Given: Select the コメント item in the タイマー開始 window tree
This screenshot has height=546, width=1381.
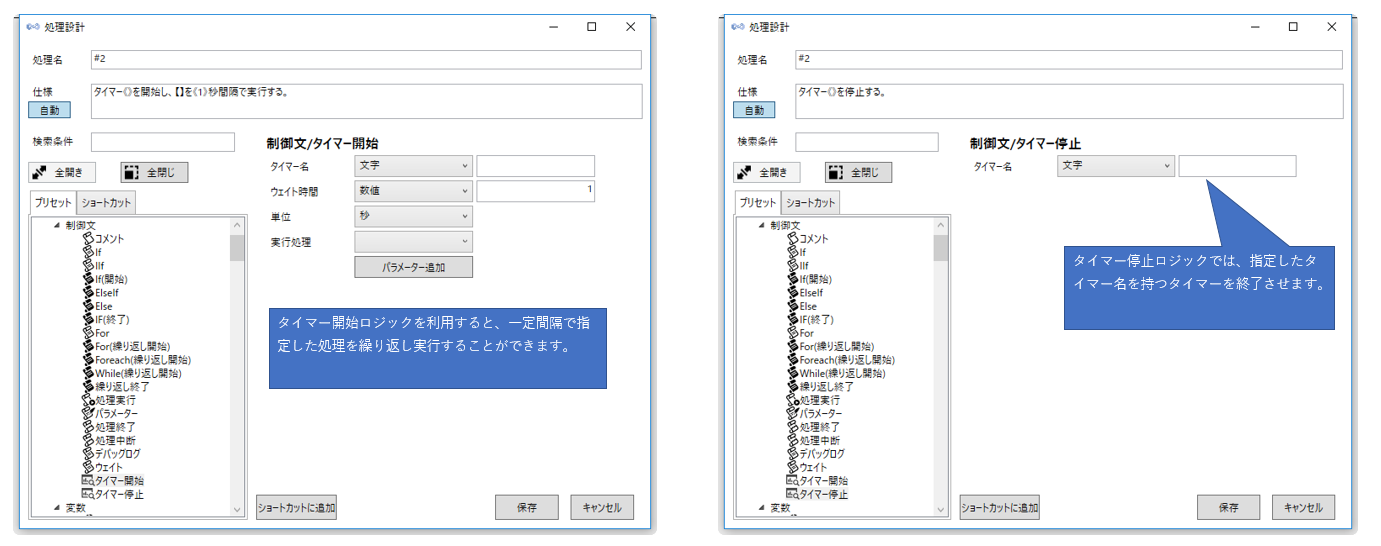Looking at the screenshot, I should pos(109,239).
